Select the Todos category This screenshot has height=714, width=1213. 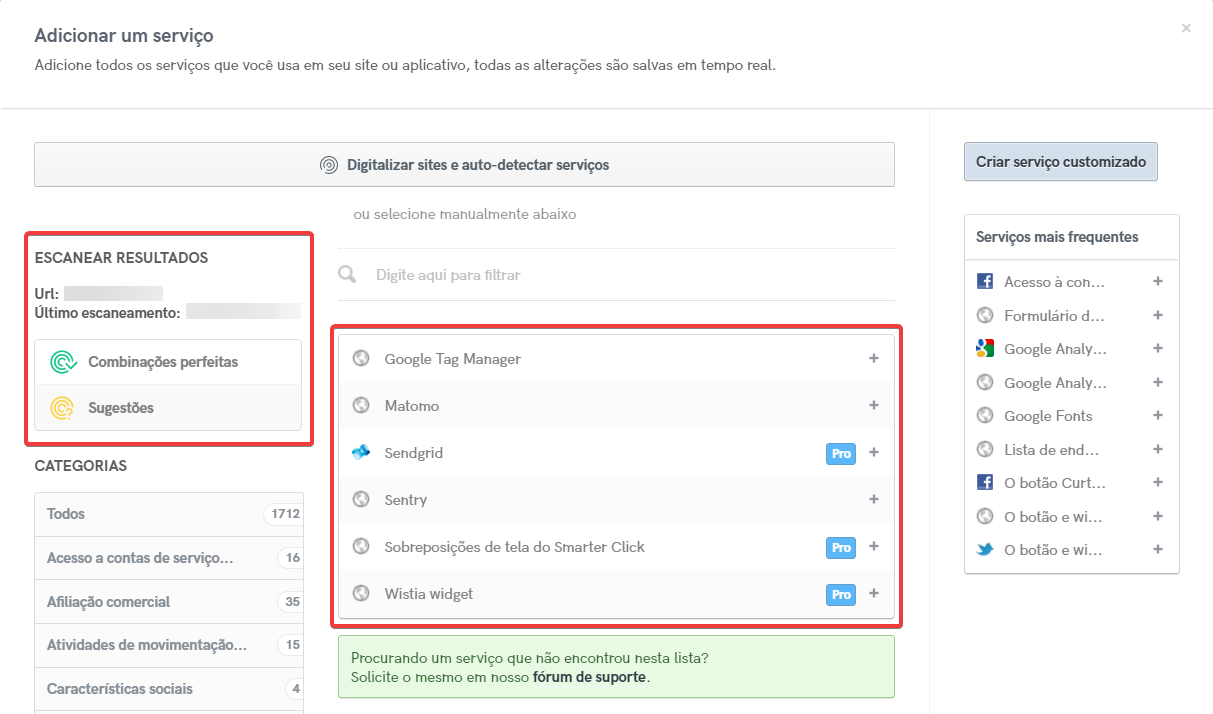66,514
